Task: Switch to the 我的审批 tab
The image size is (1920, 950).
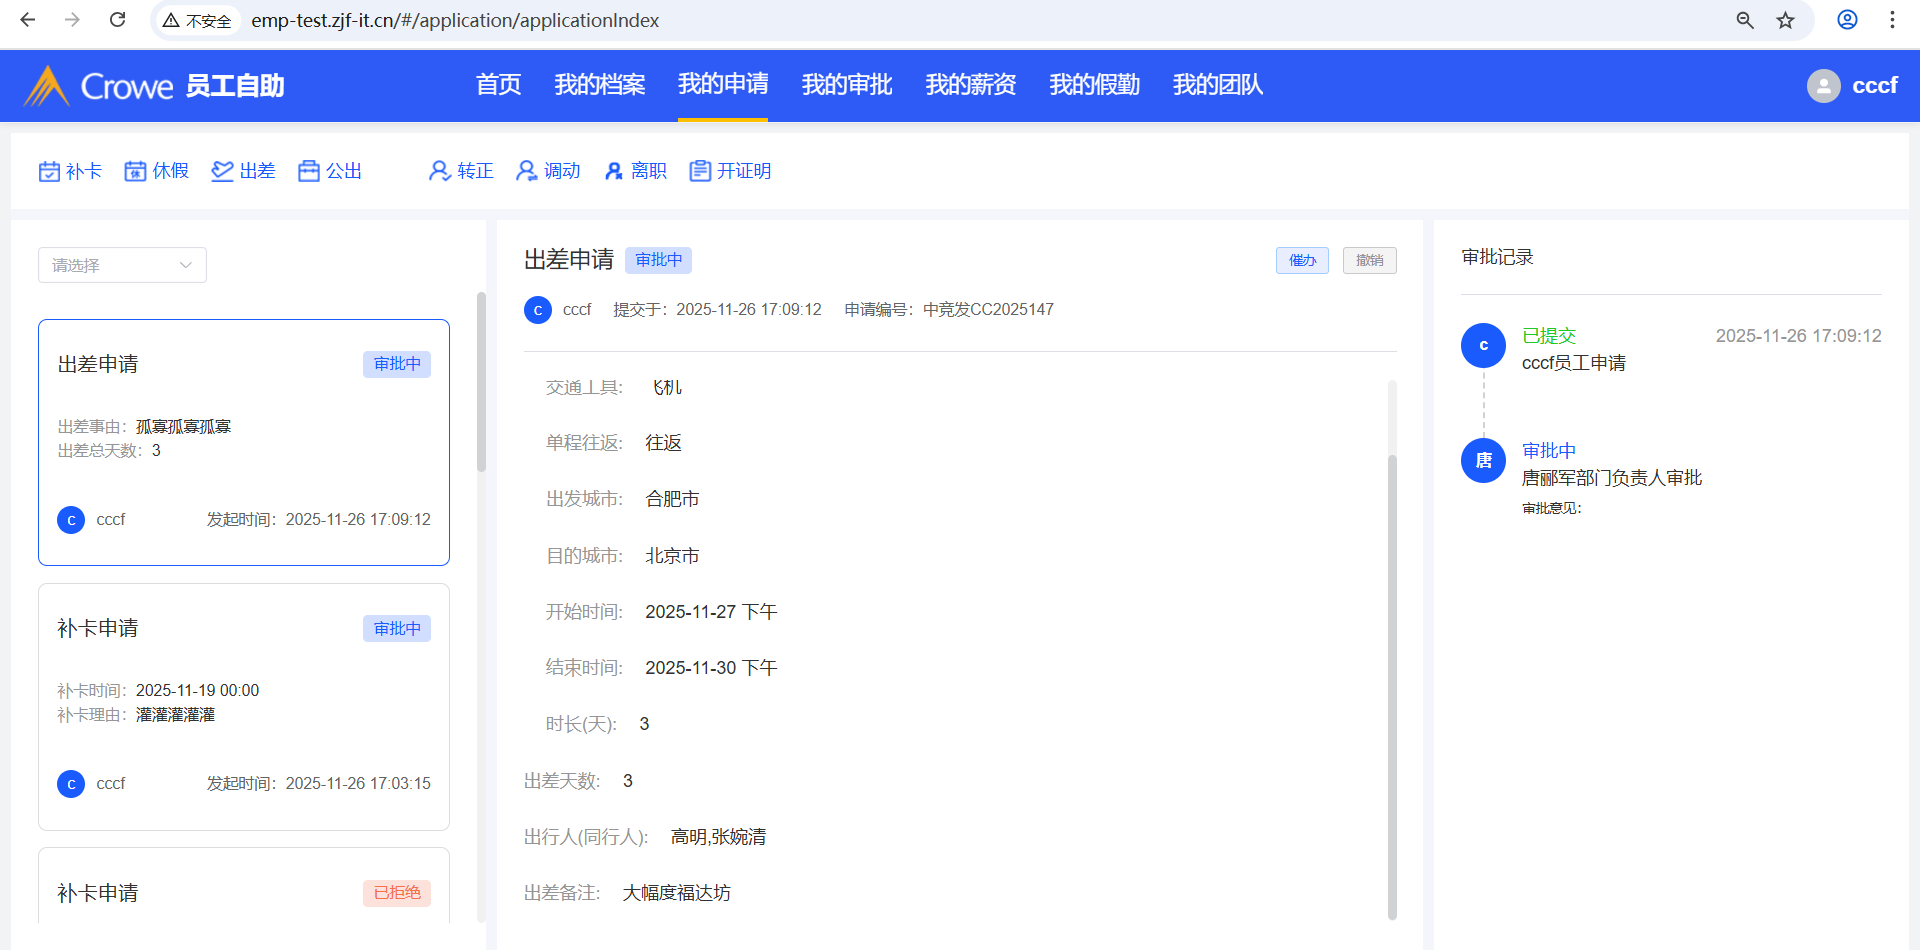Action: (x=846, y=85)
